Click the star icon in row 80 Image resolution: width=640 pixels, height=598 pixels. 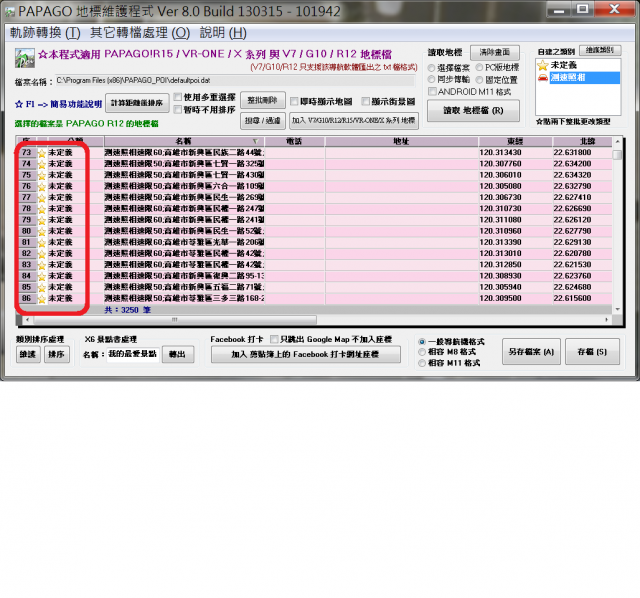tap(42, 232)
